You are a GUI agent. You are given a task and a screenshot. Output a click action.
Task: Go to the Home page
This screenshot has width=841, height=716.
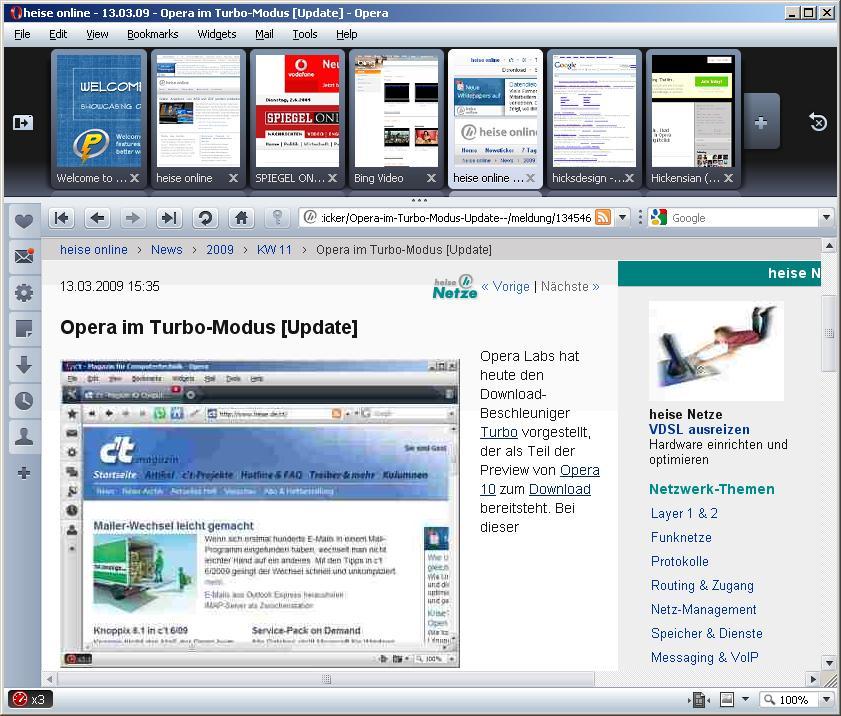(x=241, y=218)
